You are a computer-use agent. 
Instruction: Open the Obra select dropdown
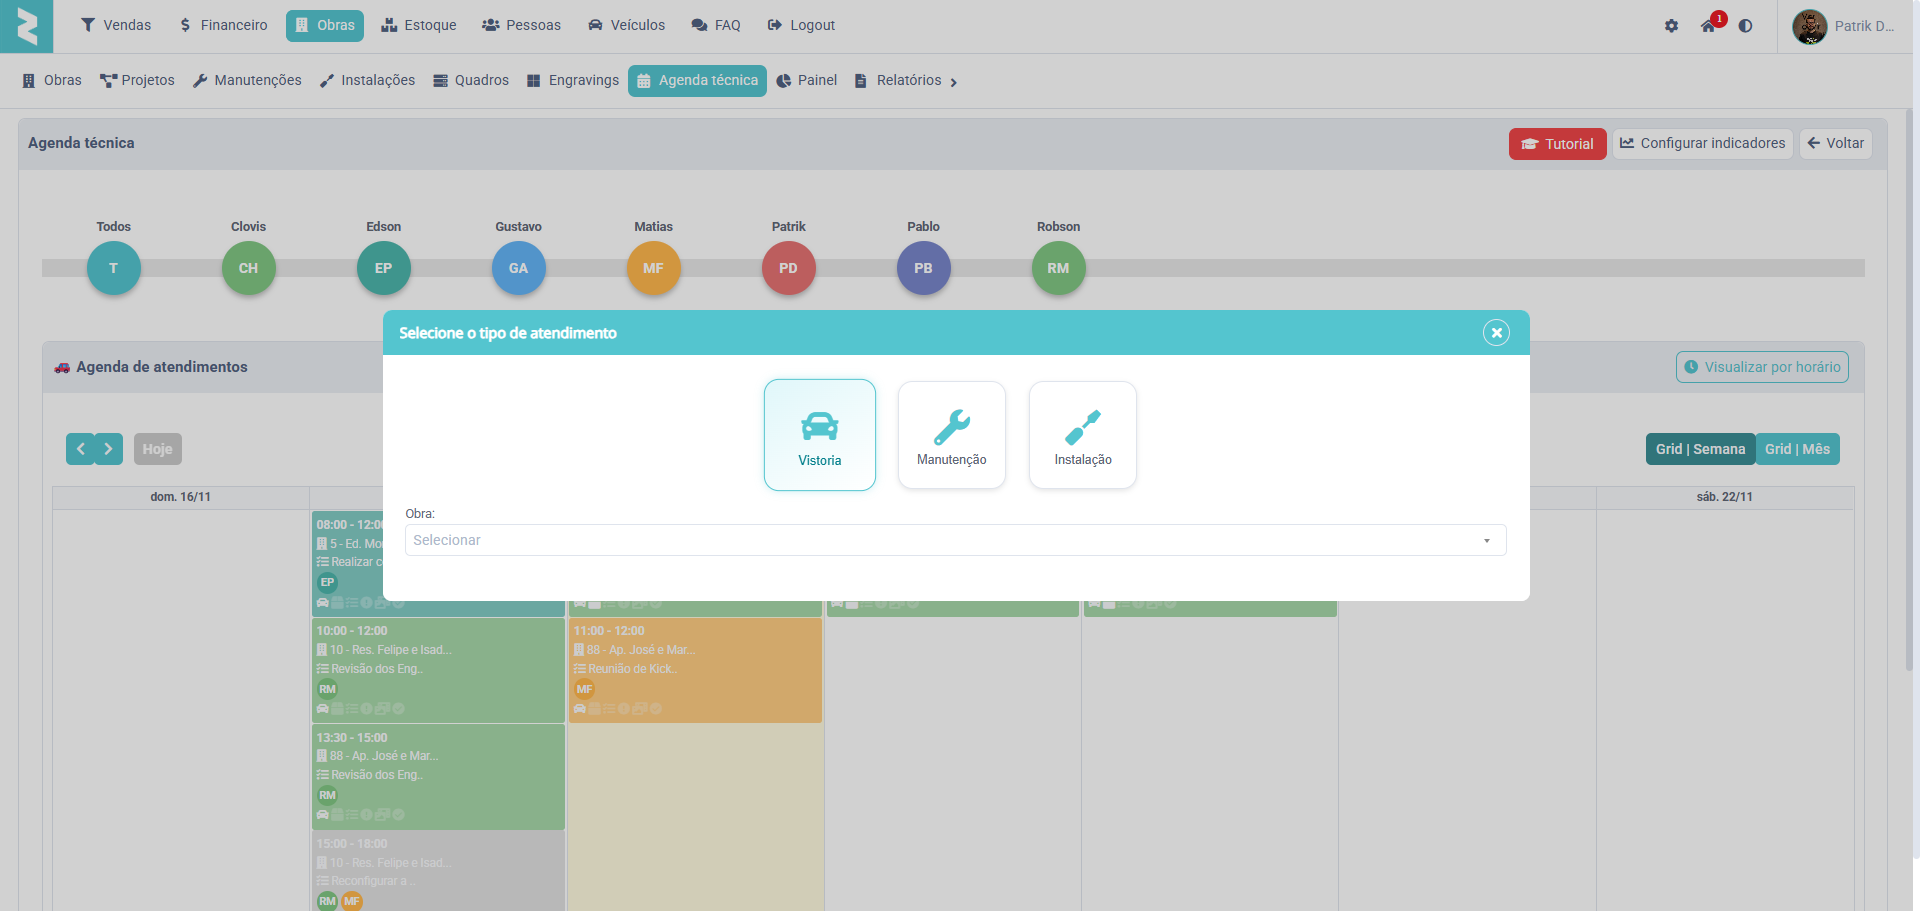point(954,540)
